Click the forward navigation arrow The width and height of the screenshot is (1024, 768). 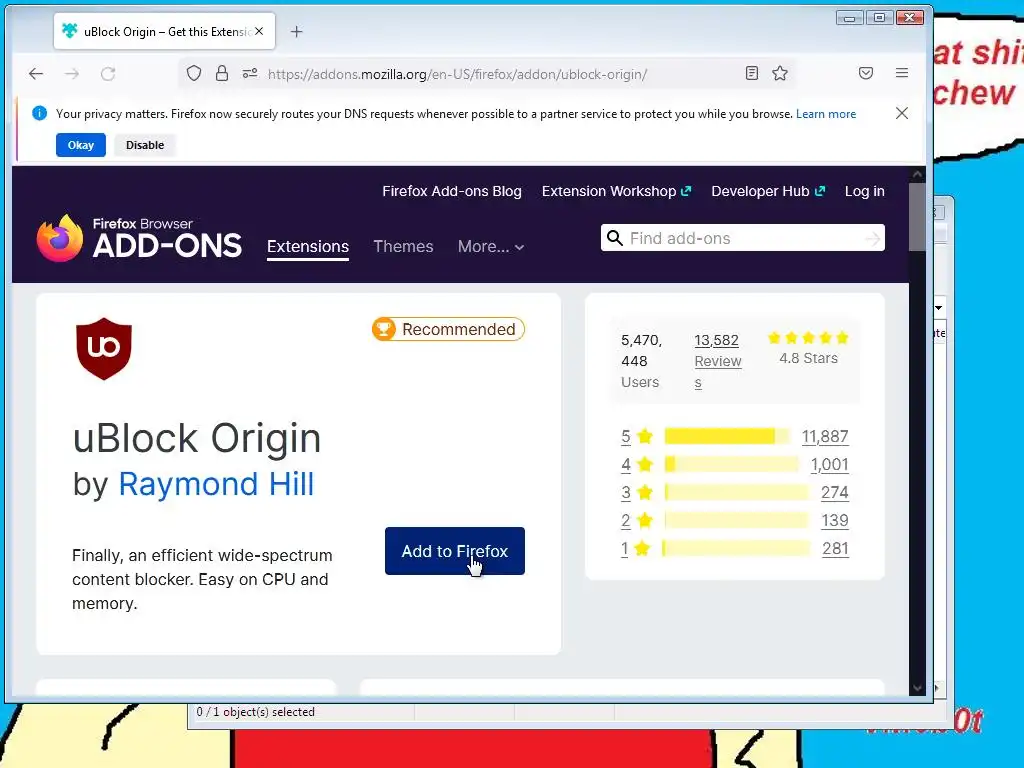click(x=72, y=74)
